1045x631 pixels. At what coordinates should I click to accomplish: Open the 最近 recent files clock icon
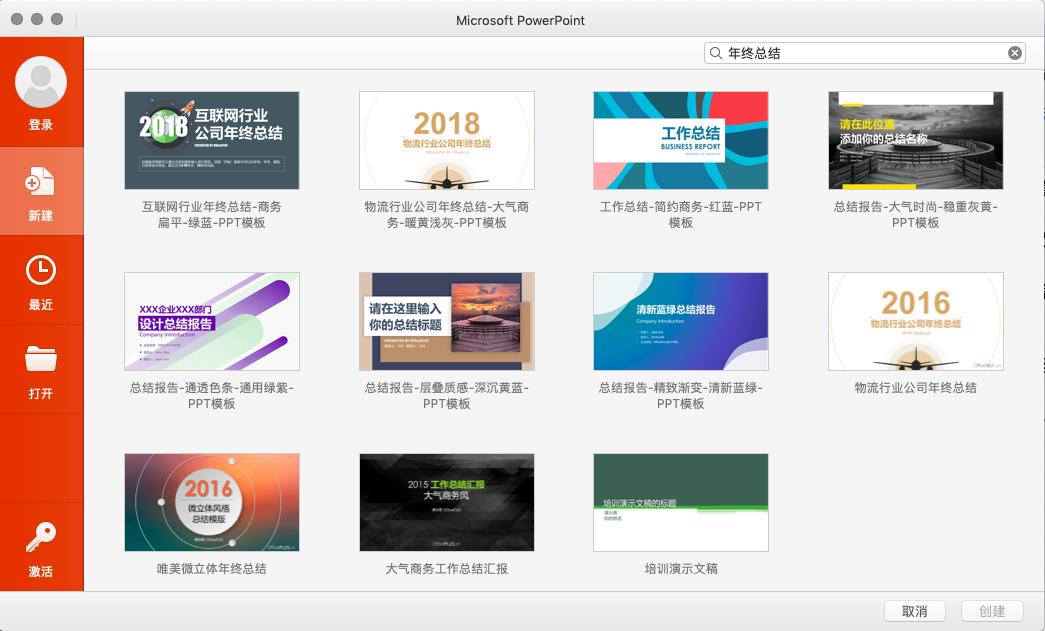coord(41,269)
